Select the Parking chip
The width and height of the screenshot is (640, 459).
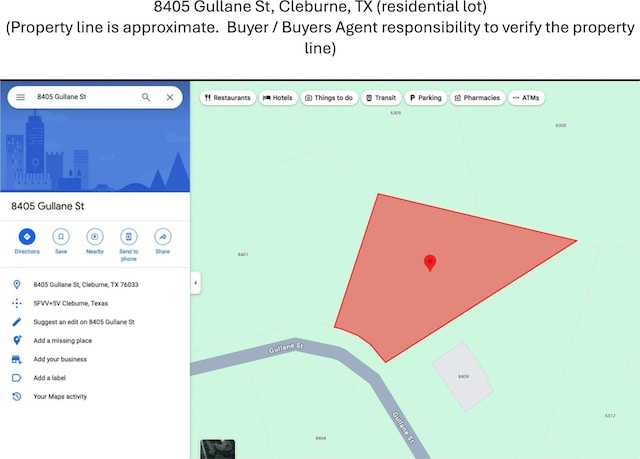(426, 98)
